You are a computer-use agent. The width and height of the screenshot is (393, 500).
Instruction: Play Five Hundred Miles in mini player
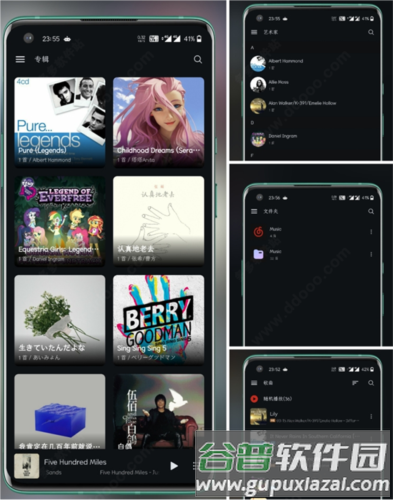[x=174, y=466]
